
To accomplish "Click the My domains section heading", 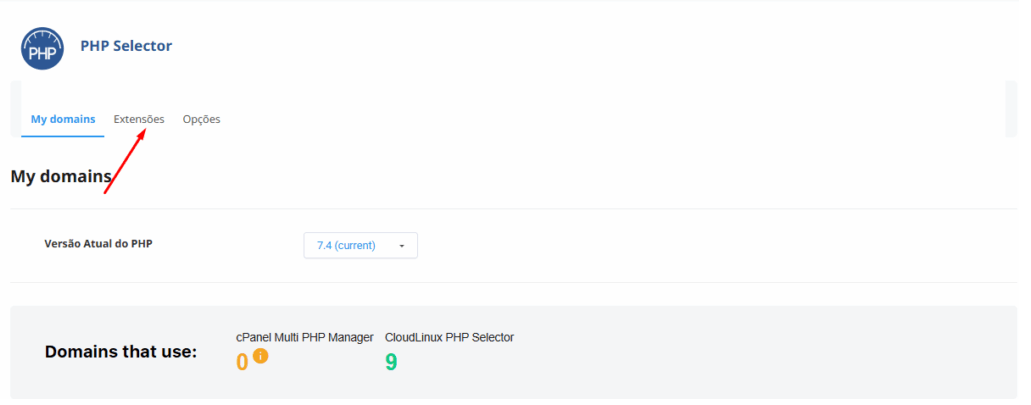I will click(x=61, y=176).
